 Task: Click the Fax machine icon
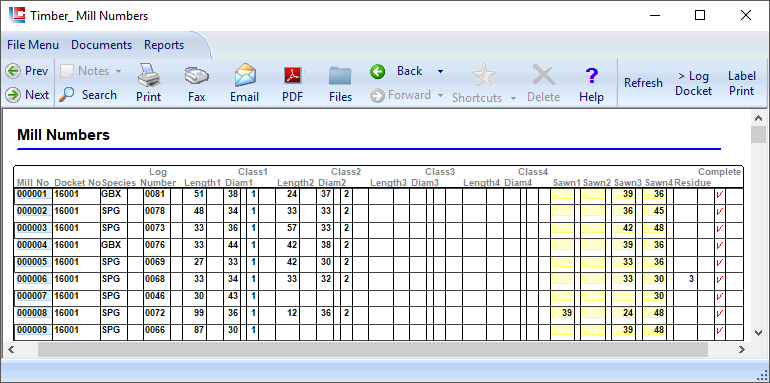196,76
